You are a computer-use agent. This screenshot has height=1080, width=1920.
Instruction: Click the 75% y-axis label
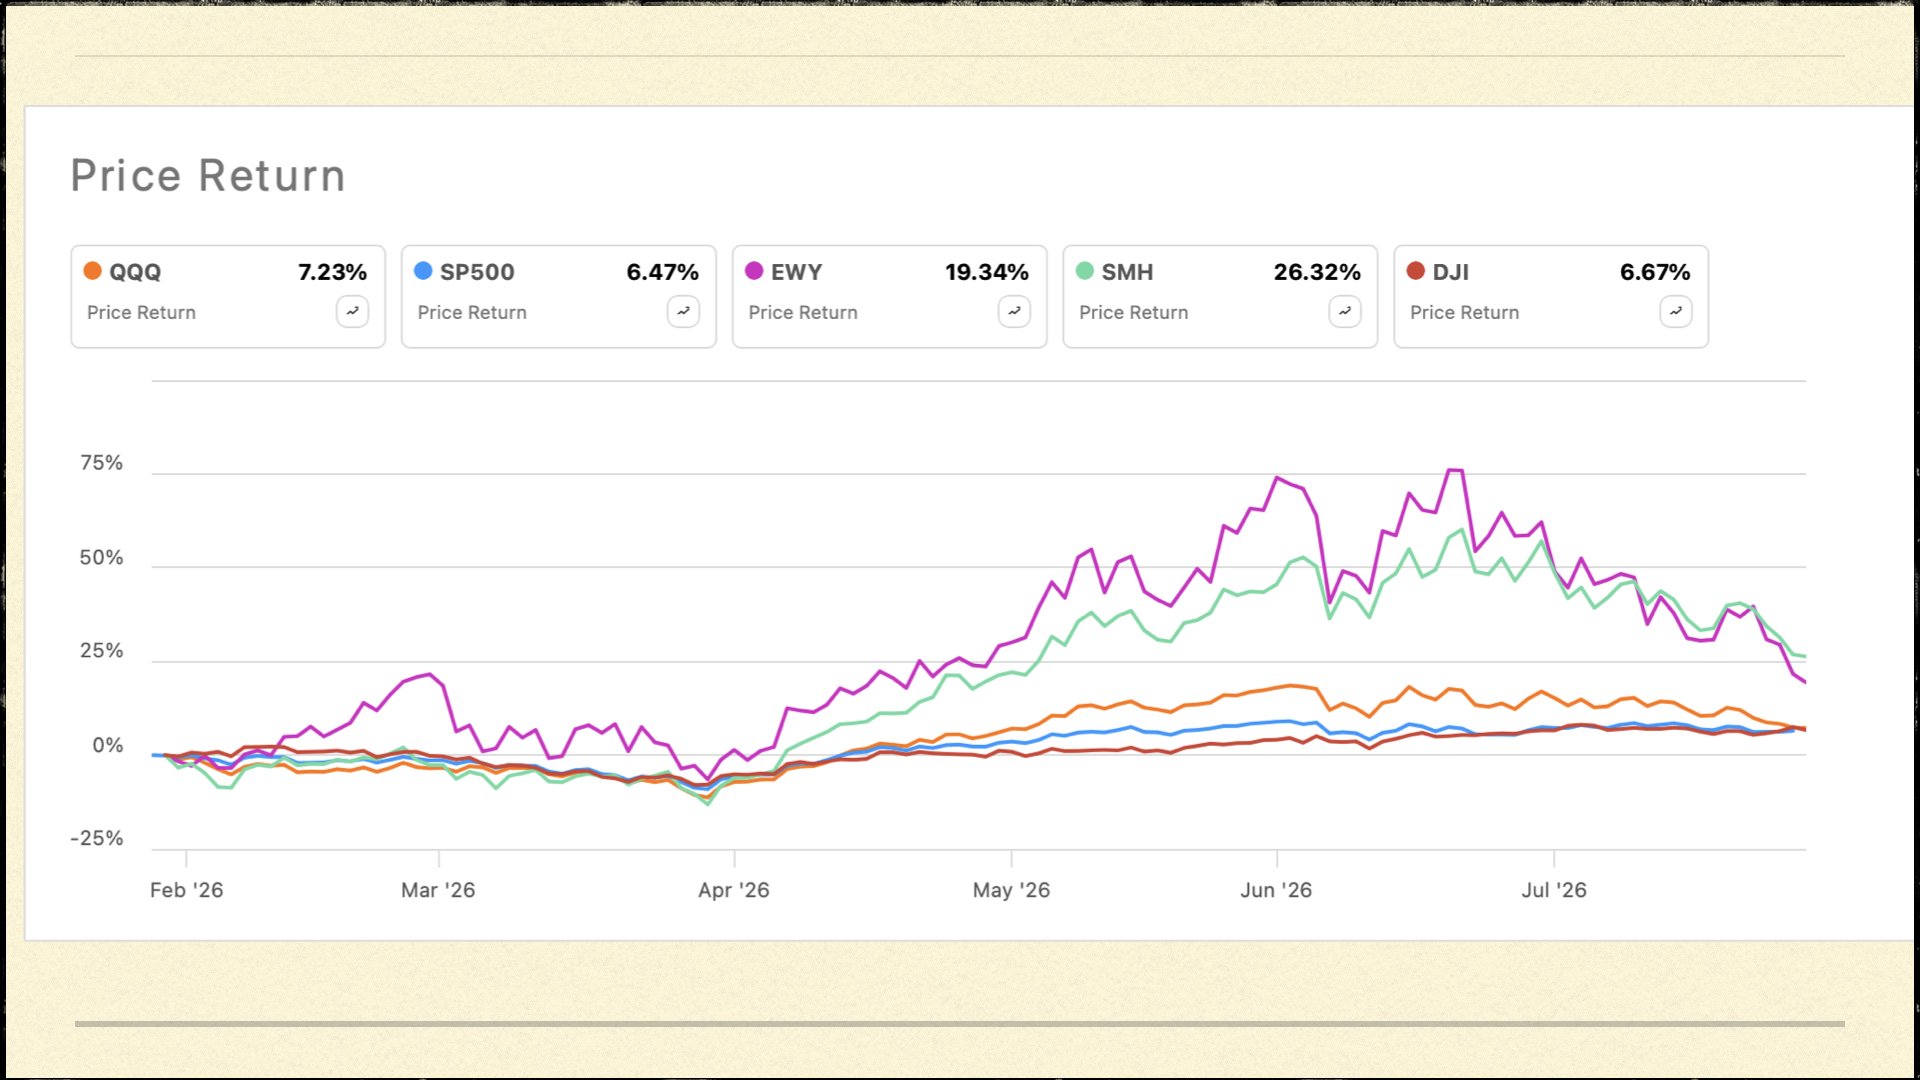tap(101, 463)
